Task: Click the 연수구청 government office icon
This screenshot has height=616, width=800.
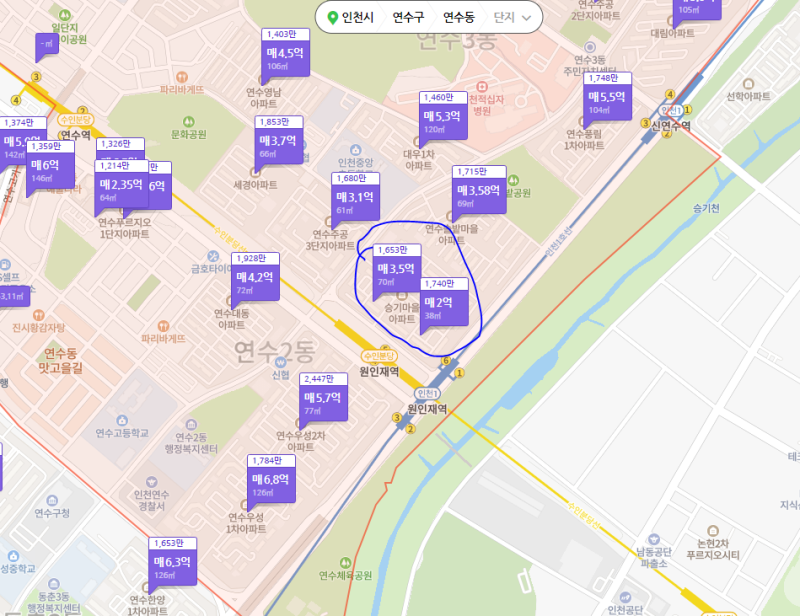Action: tap(52, 500)
